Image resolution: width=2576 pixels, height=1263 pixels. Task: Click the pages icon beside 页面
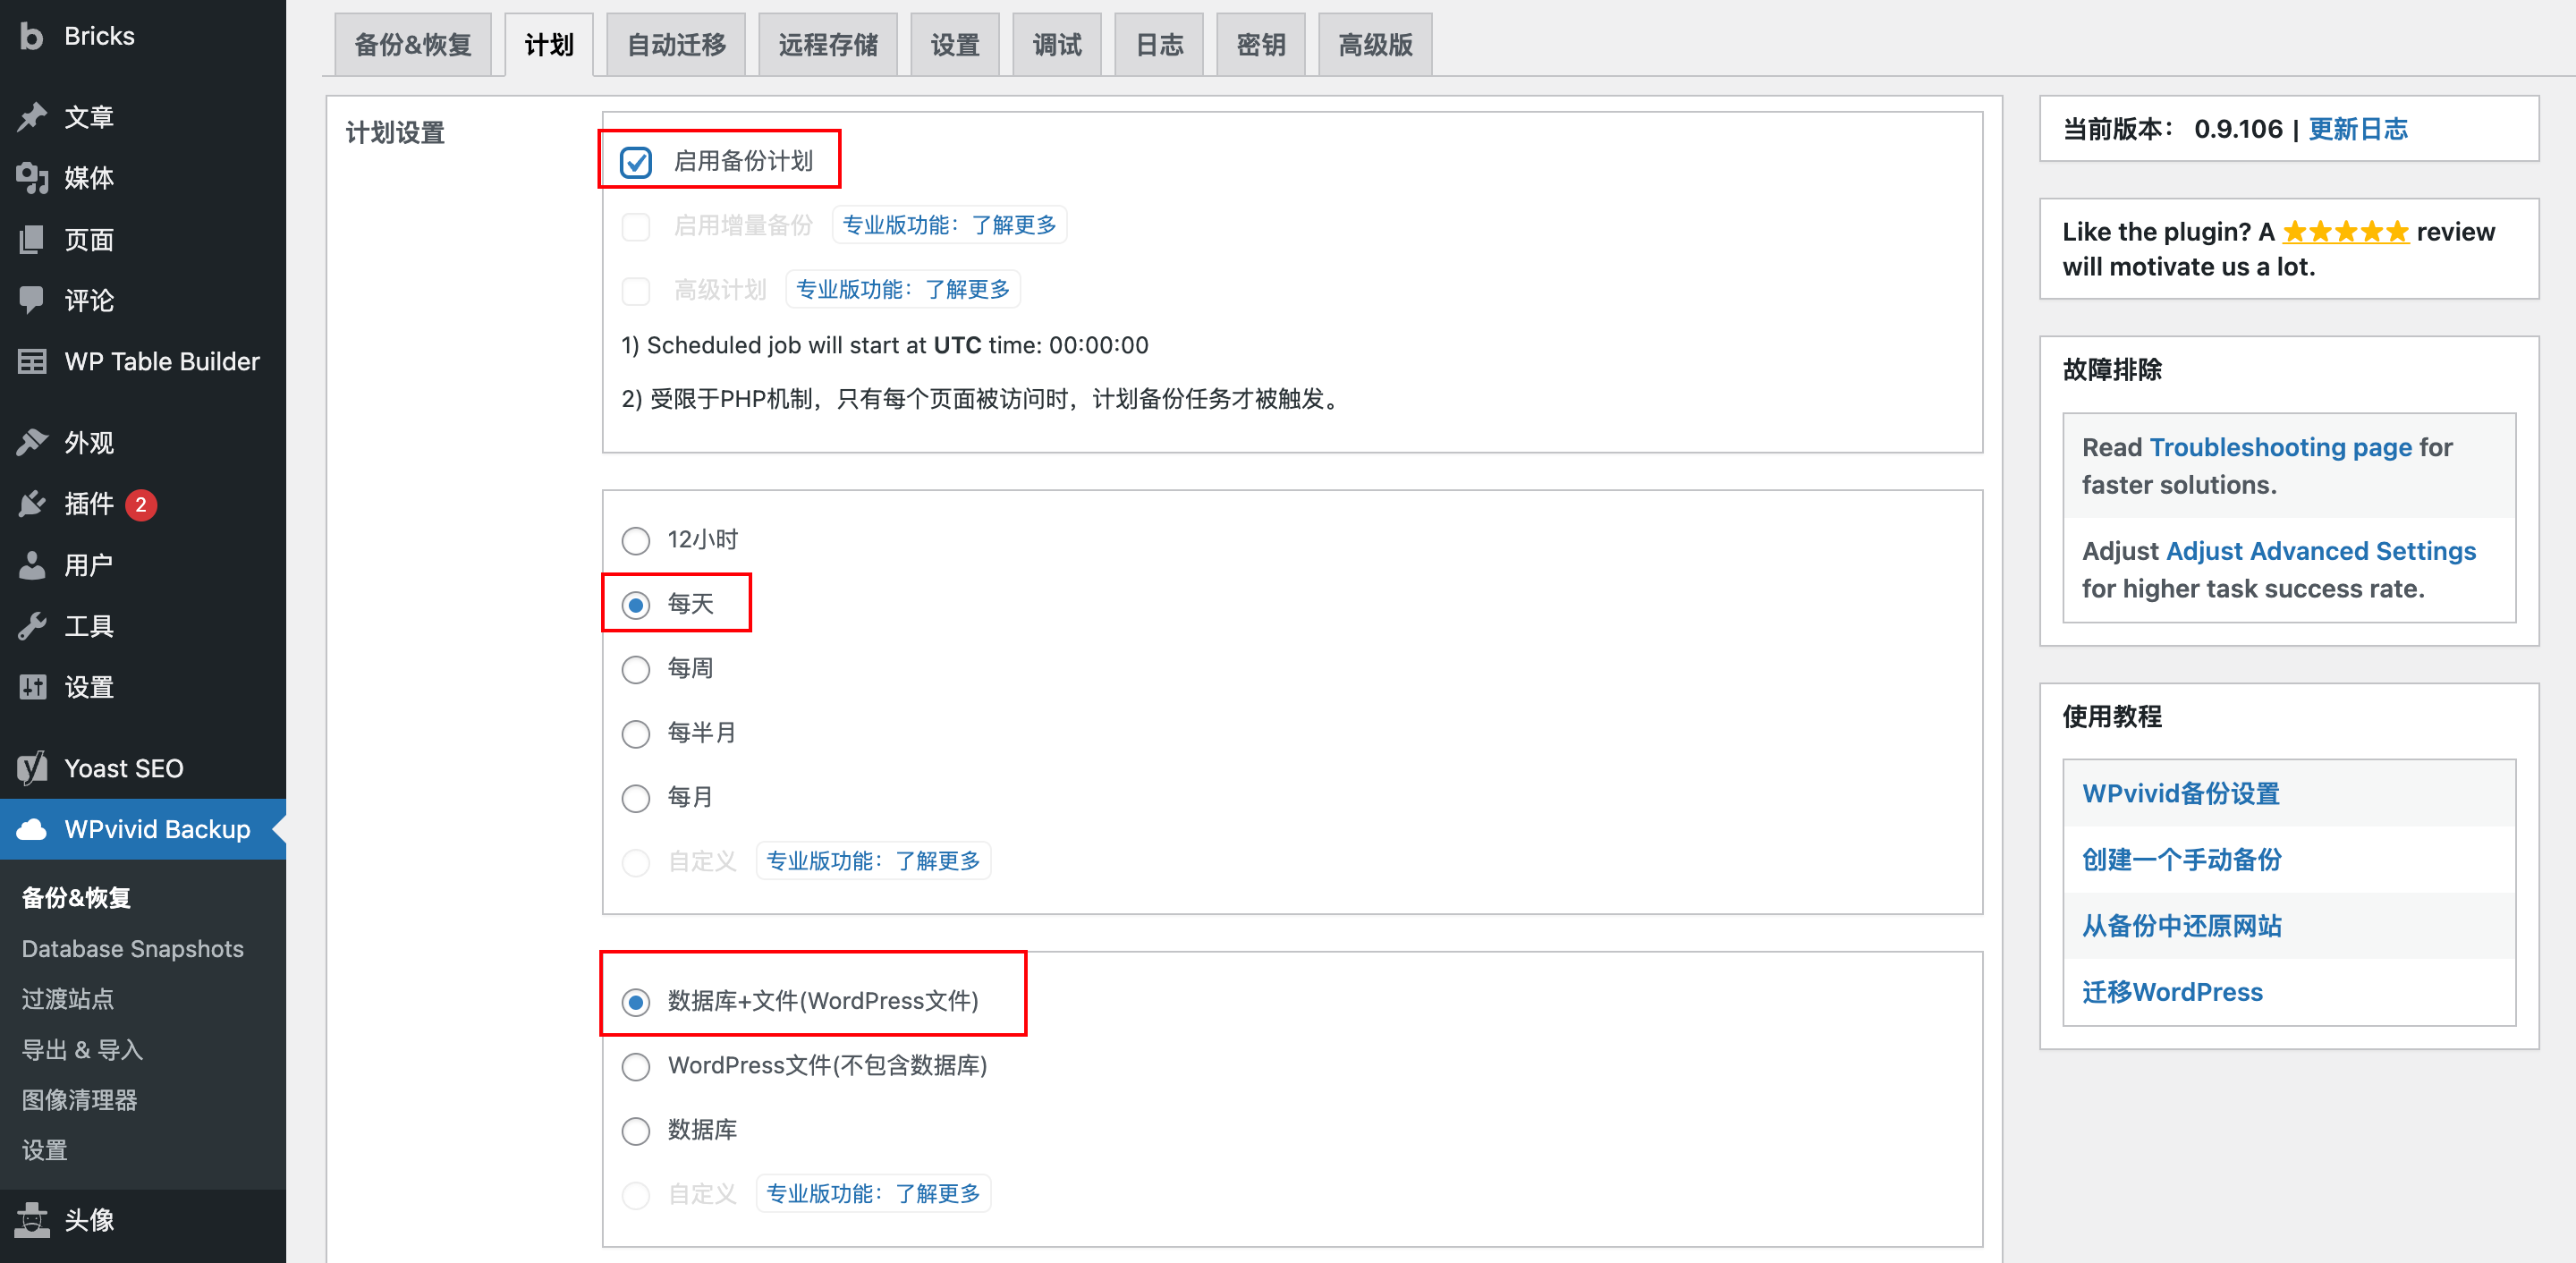point(32,239)
